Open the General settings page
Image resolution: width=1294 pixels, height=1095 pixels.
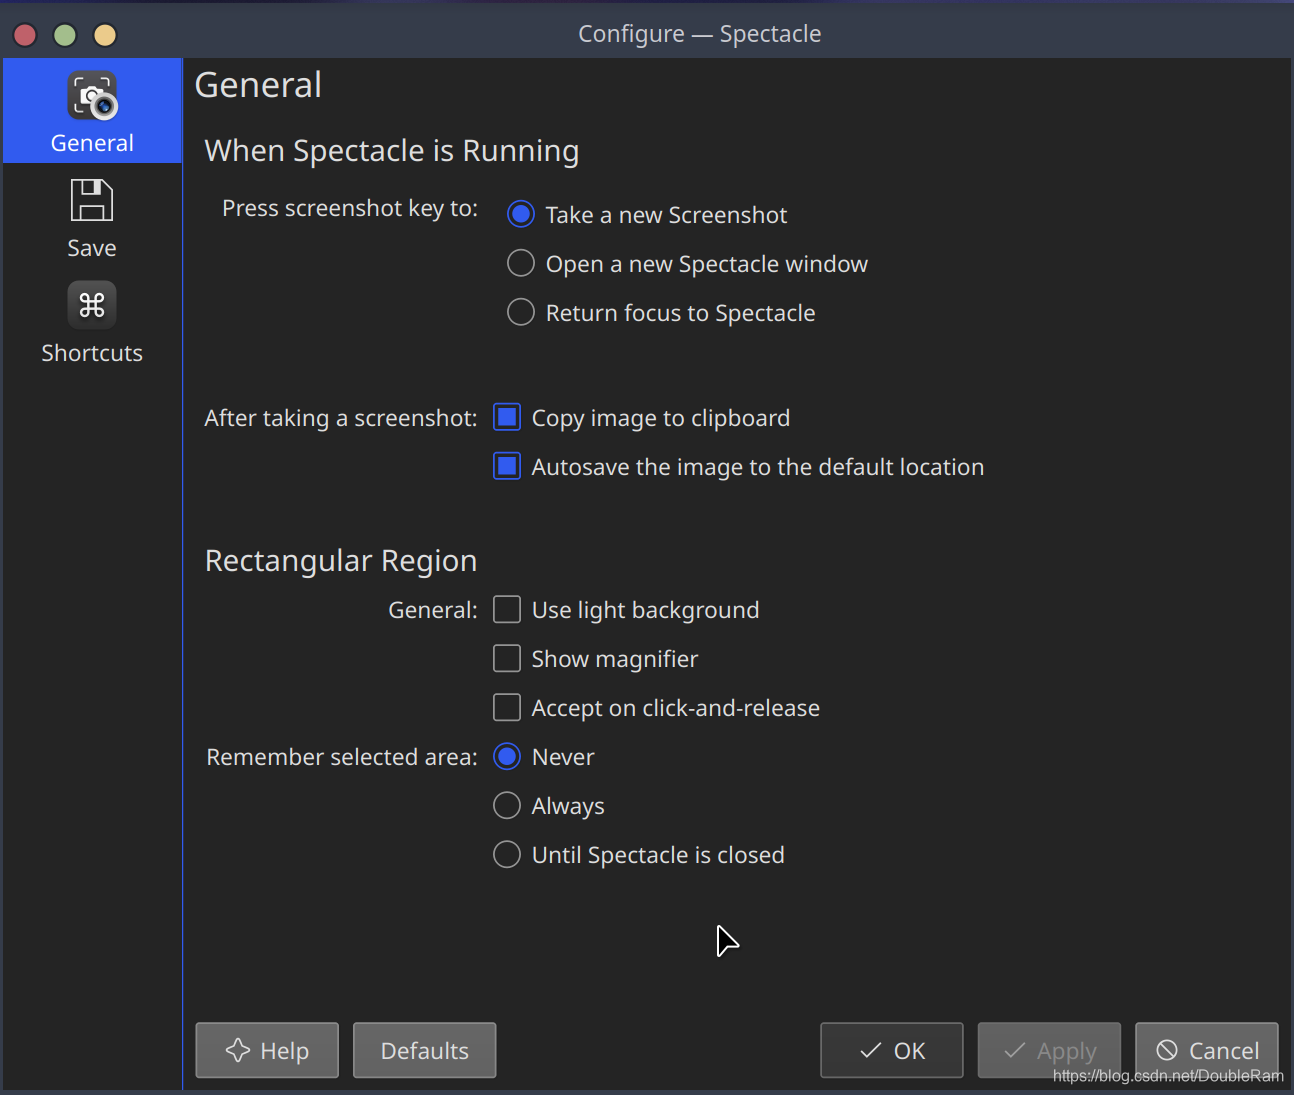click(92, 111)
